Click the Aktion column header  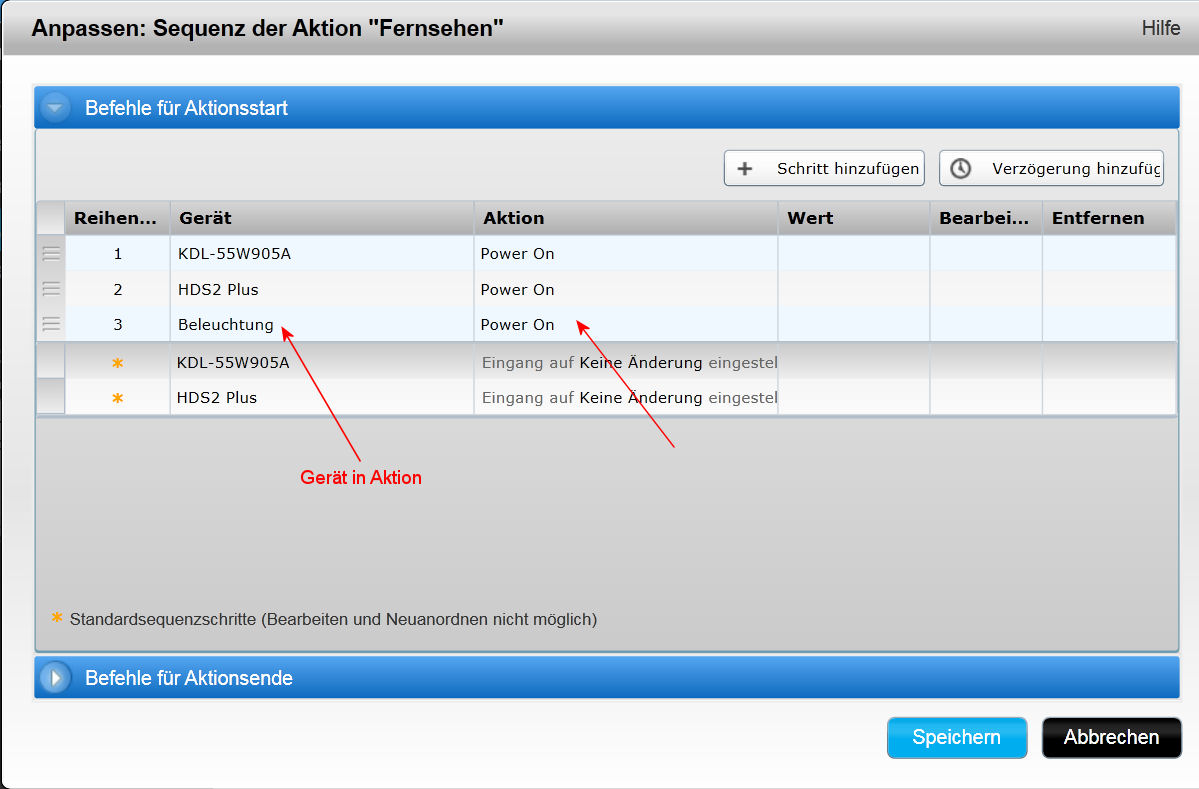[625, 218]
